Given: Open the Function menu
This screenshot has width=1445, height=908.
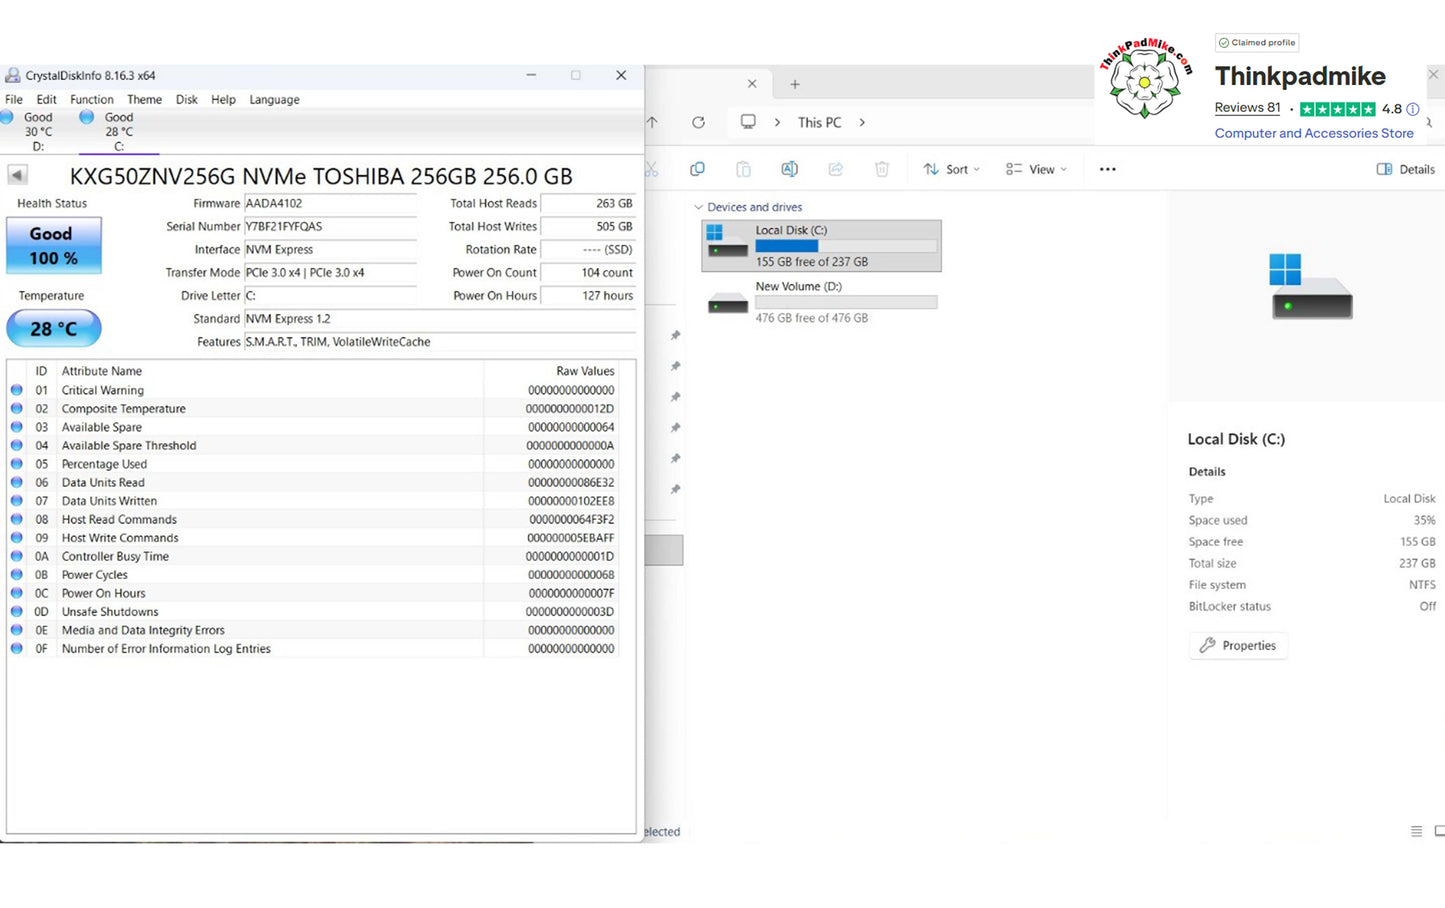Looking at the screenshot, I should point(92,100).
